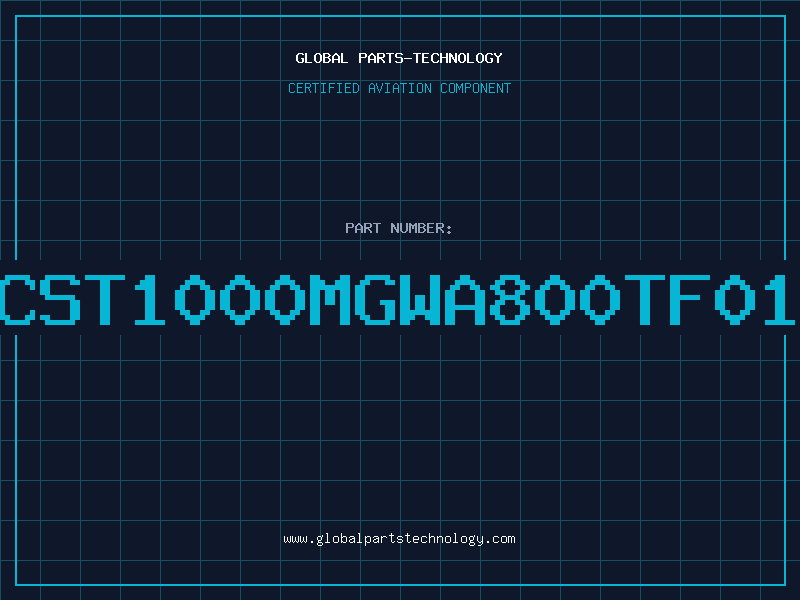Click the CERTIFIED AVIATION COMPONENT subtitle

pos(399,88)
